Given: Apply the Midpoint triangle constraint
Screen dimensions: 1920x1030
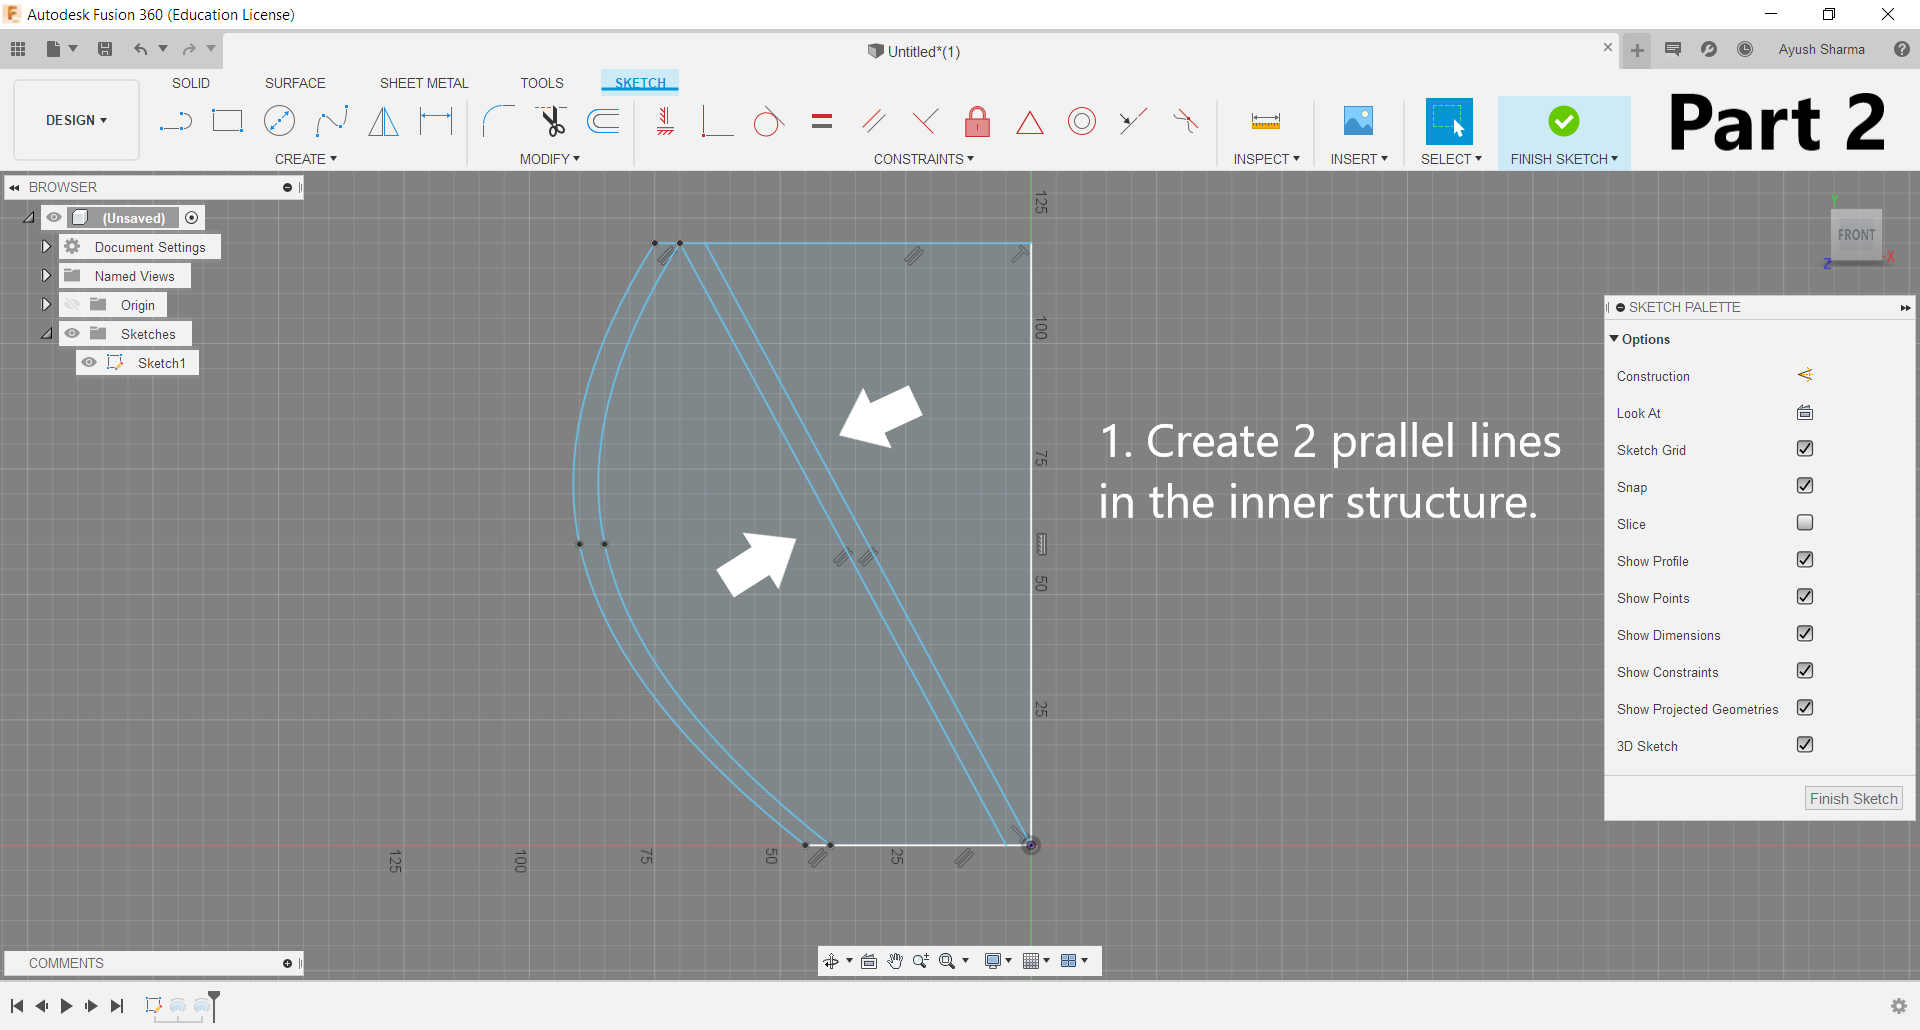Looking at the screenshot, I should pos(1030,123).
